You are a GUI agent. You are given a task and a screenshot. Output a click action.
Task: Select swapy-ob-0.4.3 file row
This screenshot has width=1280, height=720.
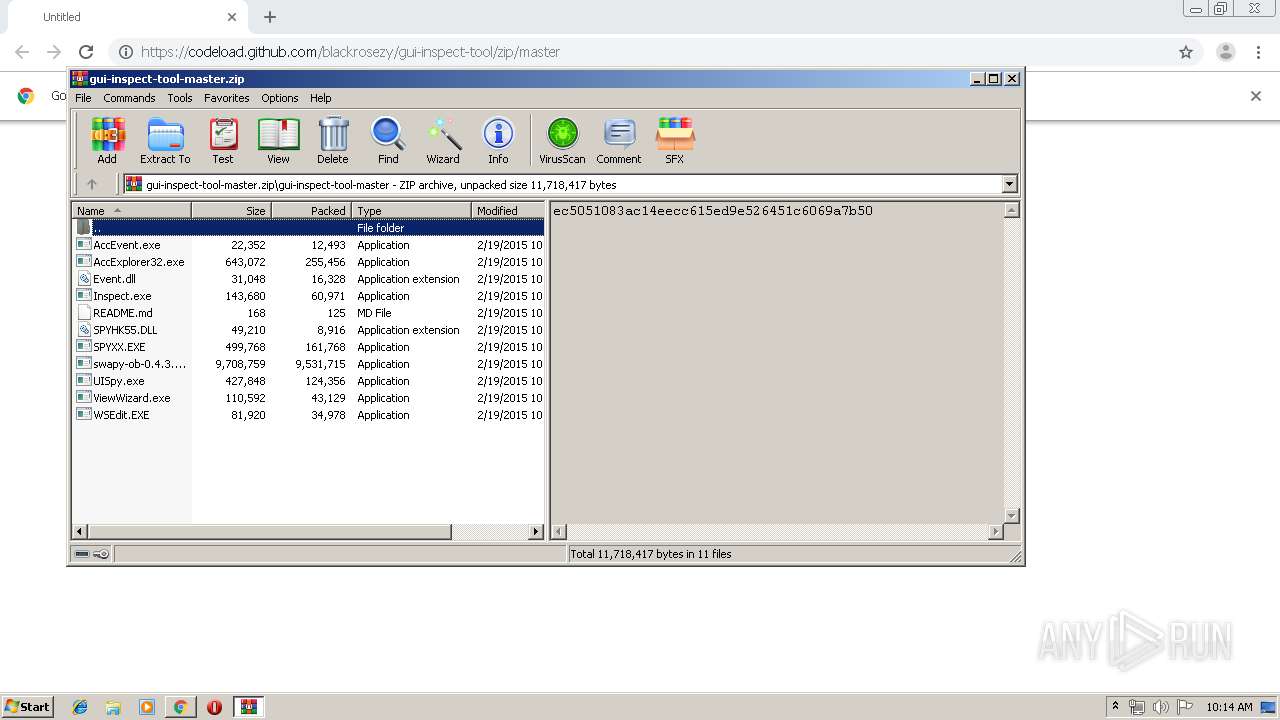pyautogui.click(x=308, y=364)
